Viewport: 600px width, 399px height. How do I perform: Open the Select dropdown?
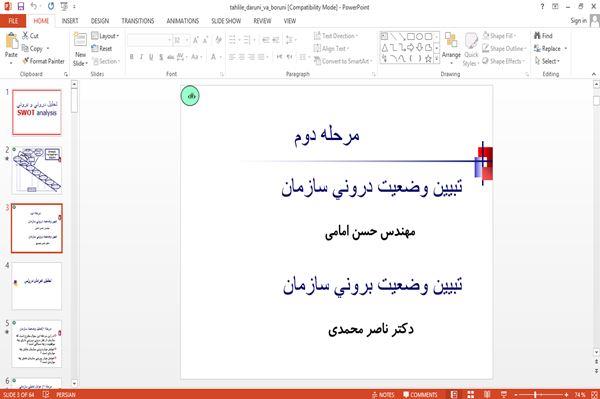pyautogui.click(x=547, y=61)
